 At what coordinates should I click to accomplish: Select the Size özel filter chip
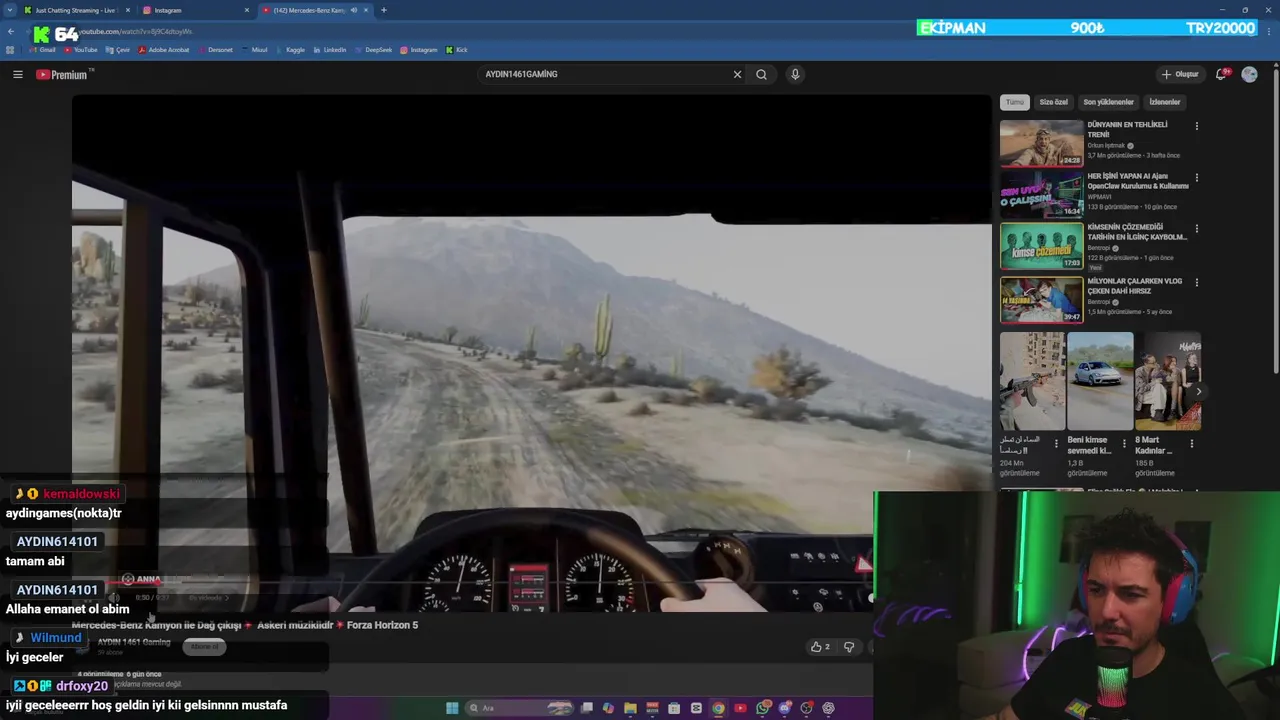pos(1053,102)
